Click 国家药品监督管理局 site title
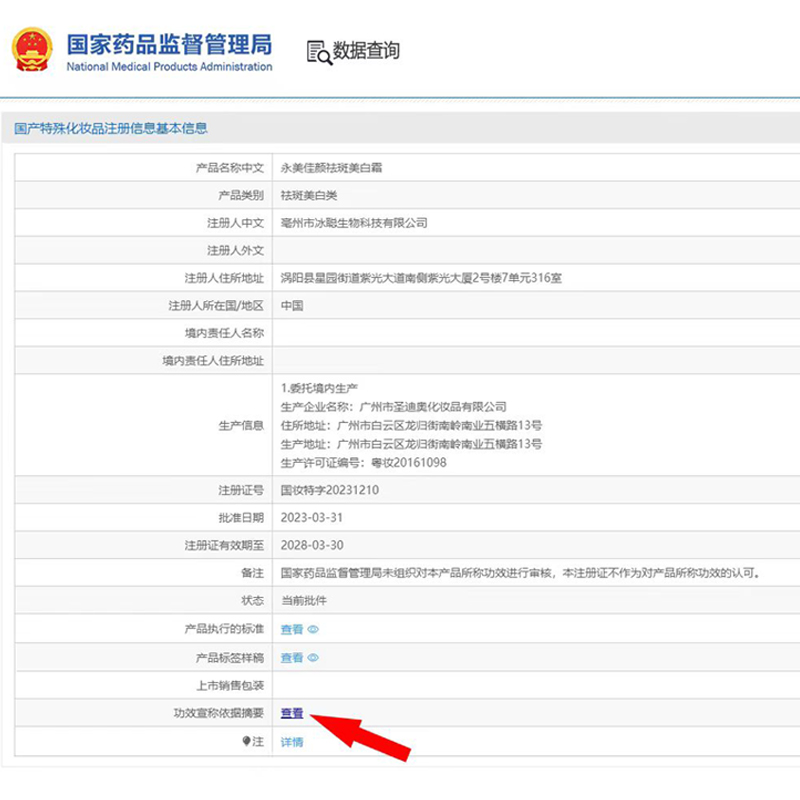The image size is (800, 800). point(169,44)
